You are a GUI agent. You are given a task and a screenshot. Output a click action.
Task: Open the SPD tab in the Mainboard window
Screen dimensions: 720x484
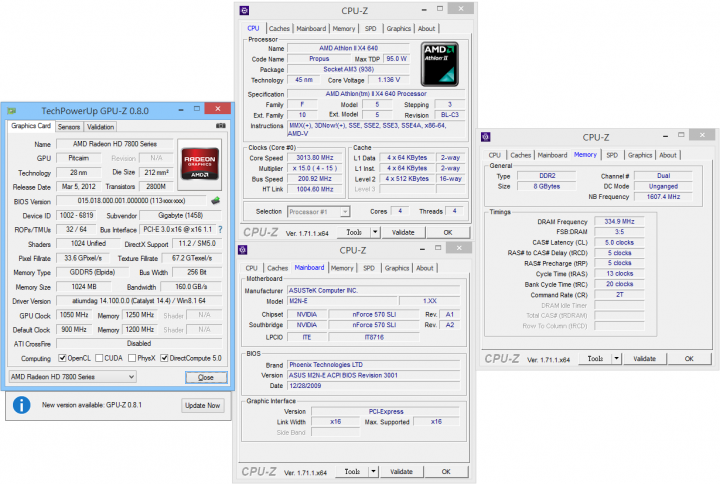pyautogui.click(x=369, y=268)
